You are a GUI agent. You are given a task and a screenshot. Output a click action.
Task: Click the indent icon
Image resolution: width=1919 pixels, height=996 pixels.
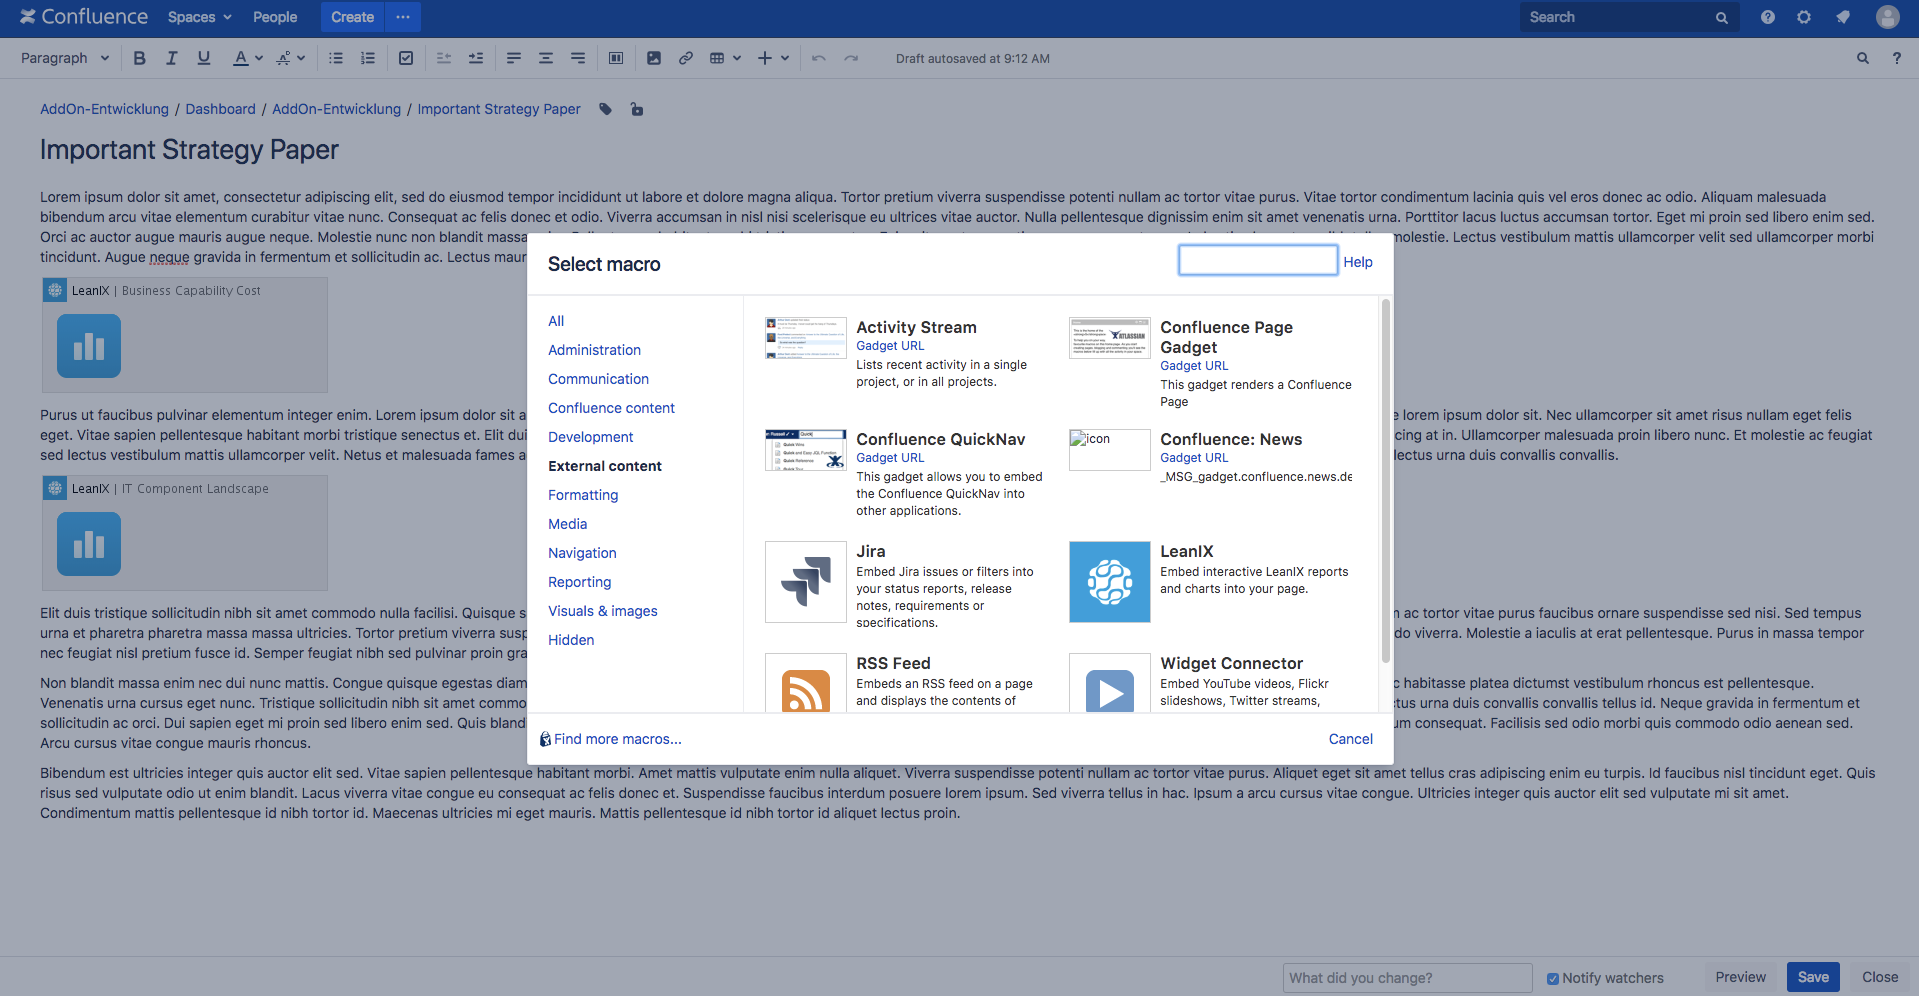click(x=476, y=58)
